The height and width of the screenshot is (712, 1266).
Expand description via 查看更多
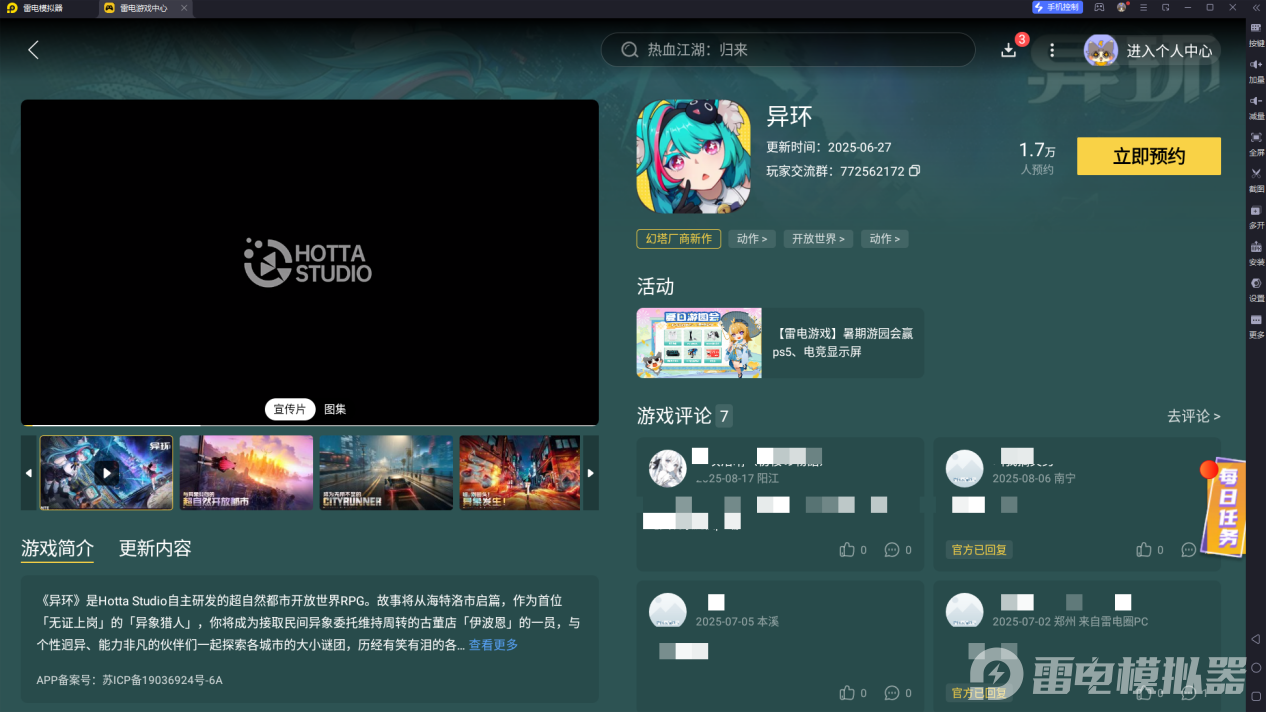493,645
